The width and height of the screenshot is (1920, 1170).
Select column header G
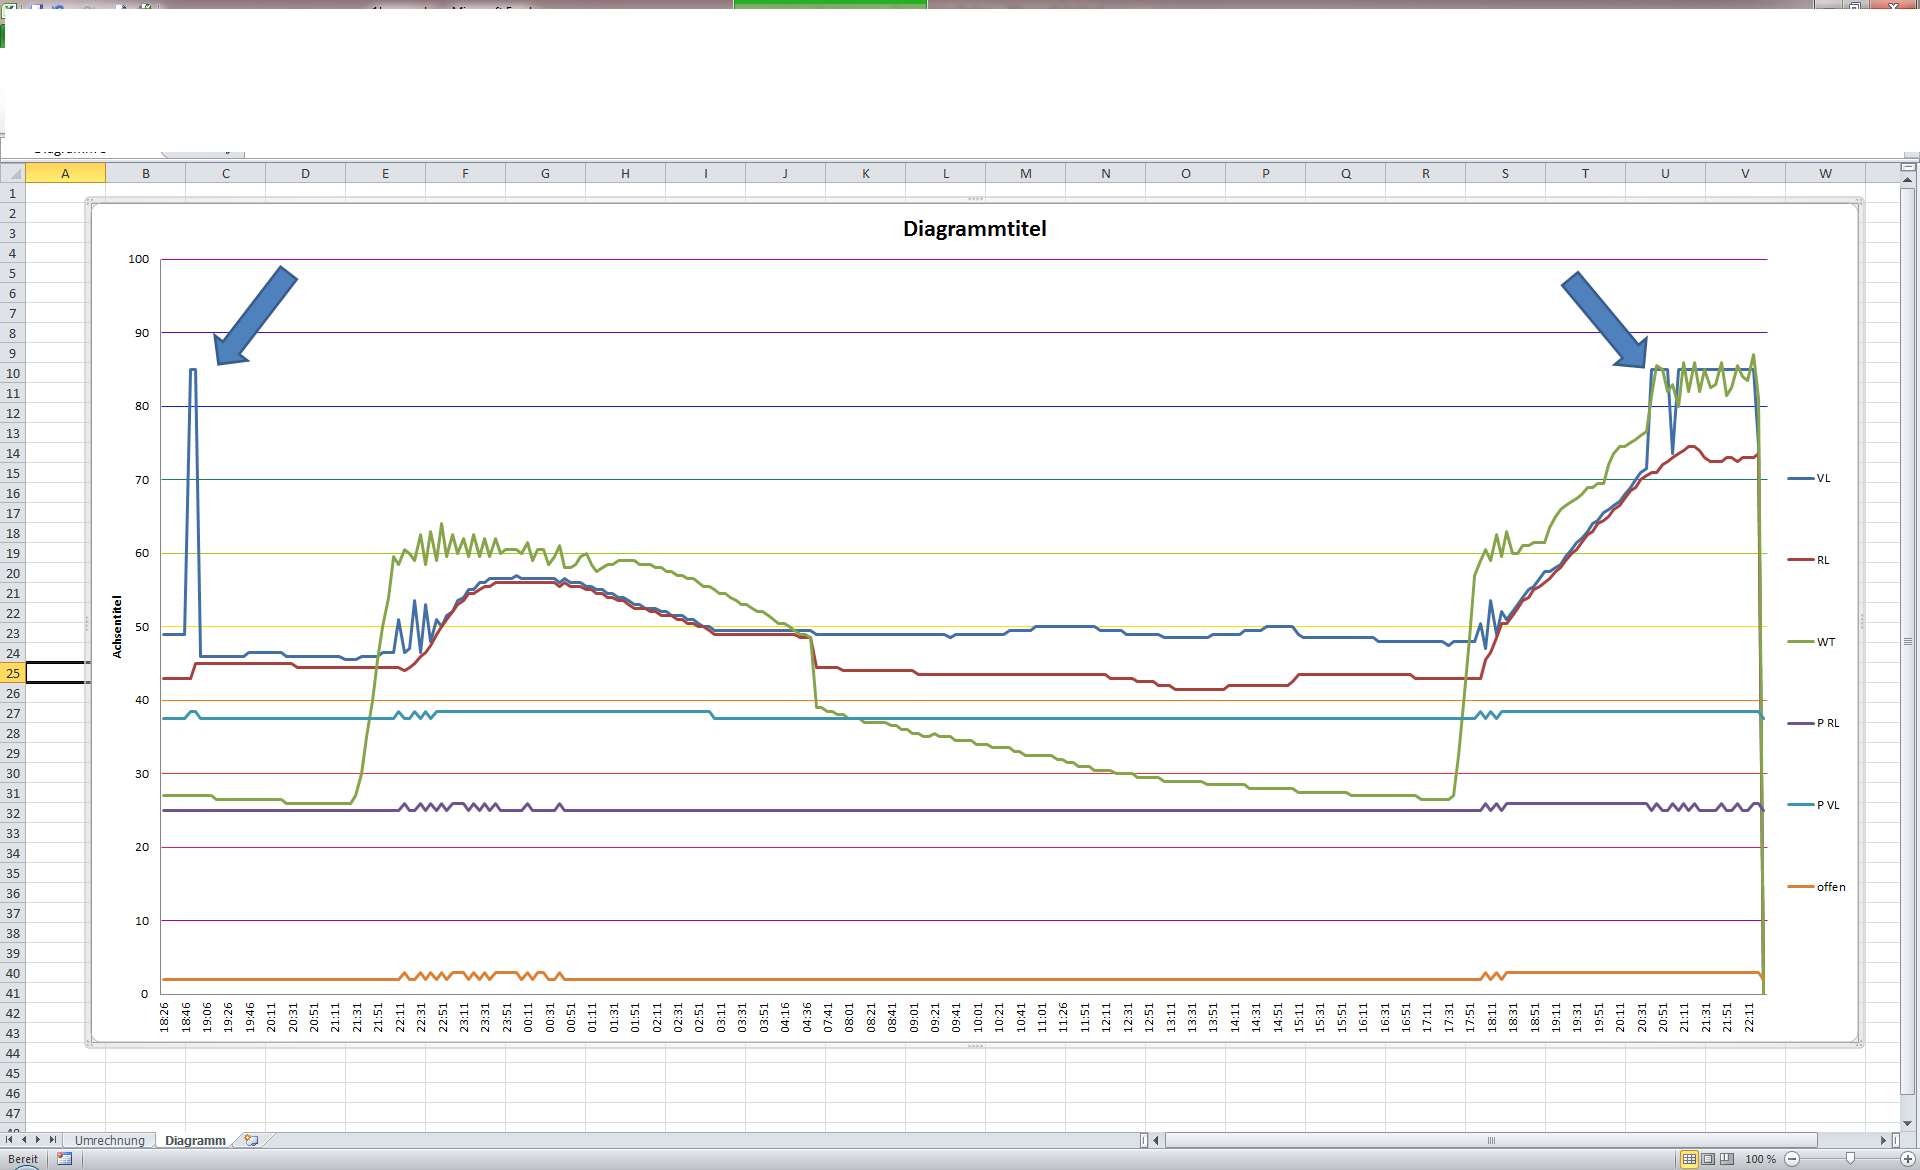[545, 174]
